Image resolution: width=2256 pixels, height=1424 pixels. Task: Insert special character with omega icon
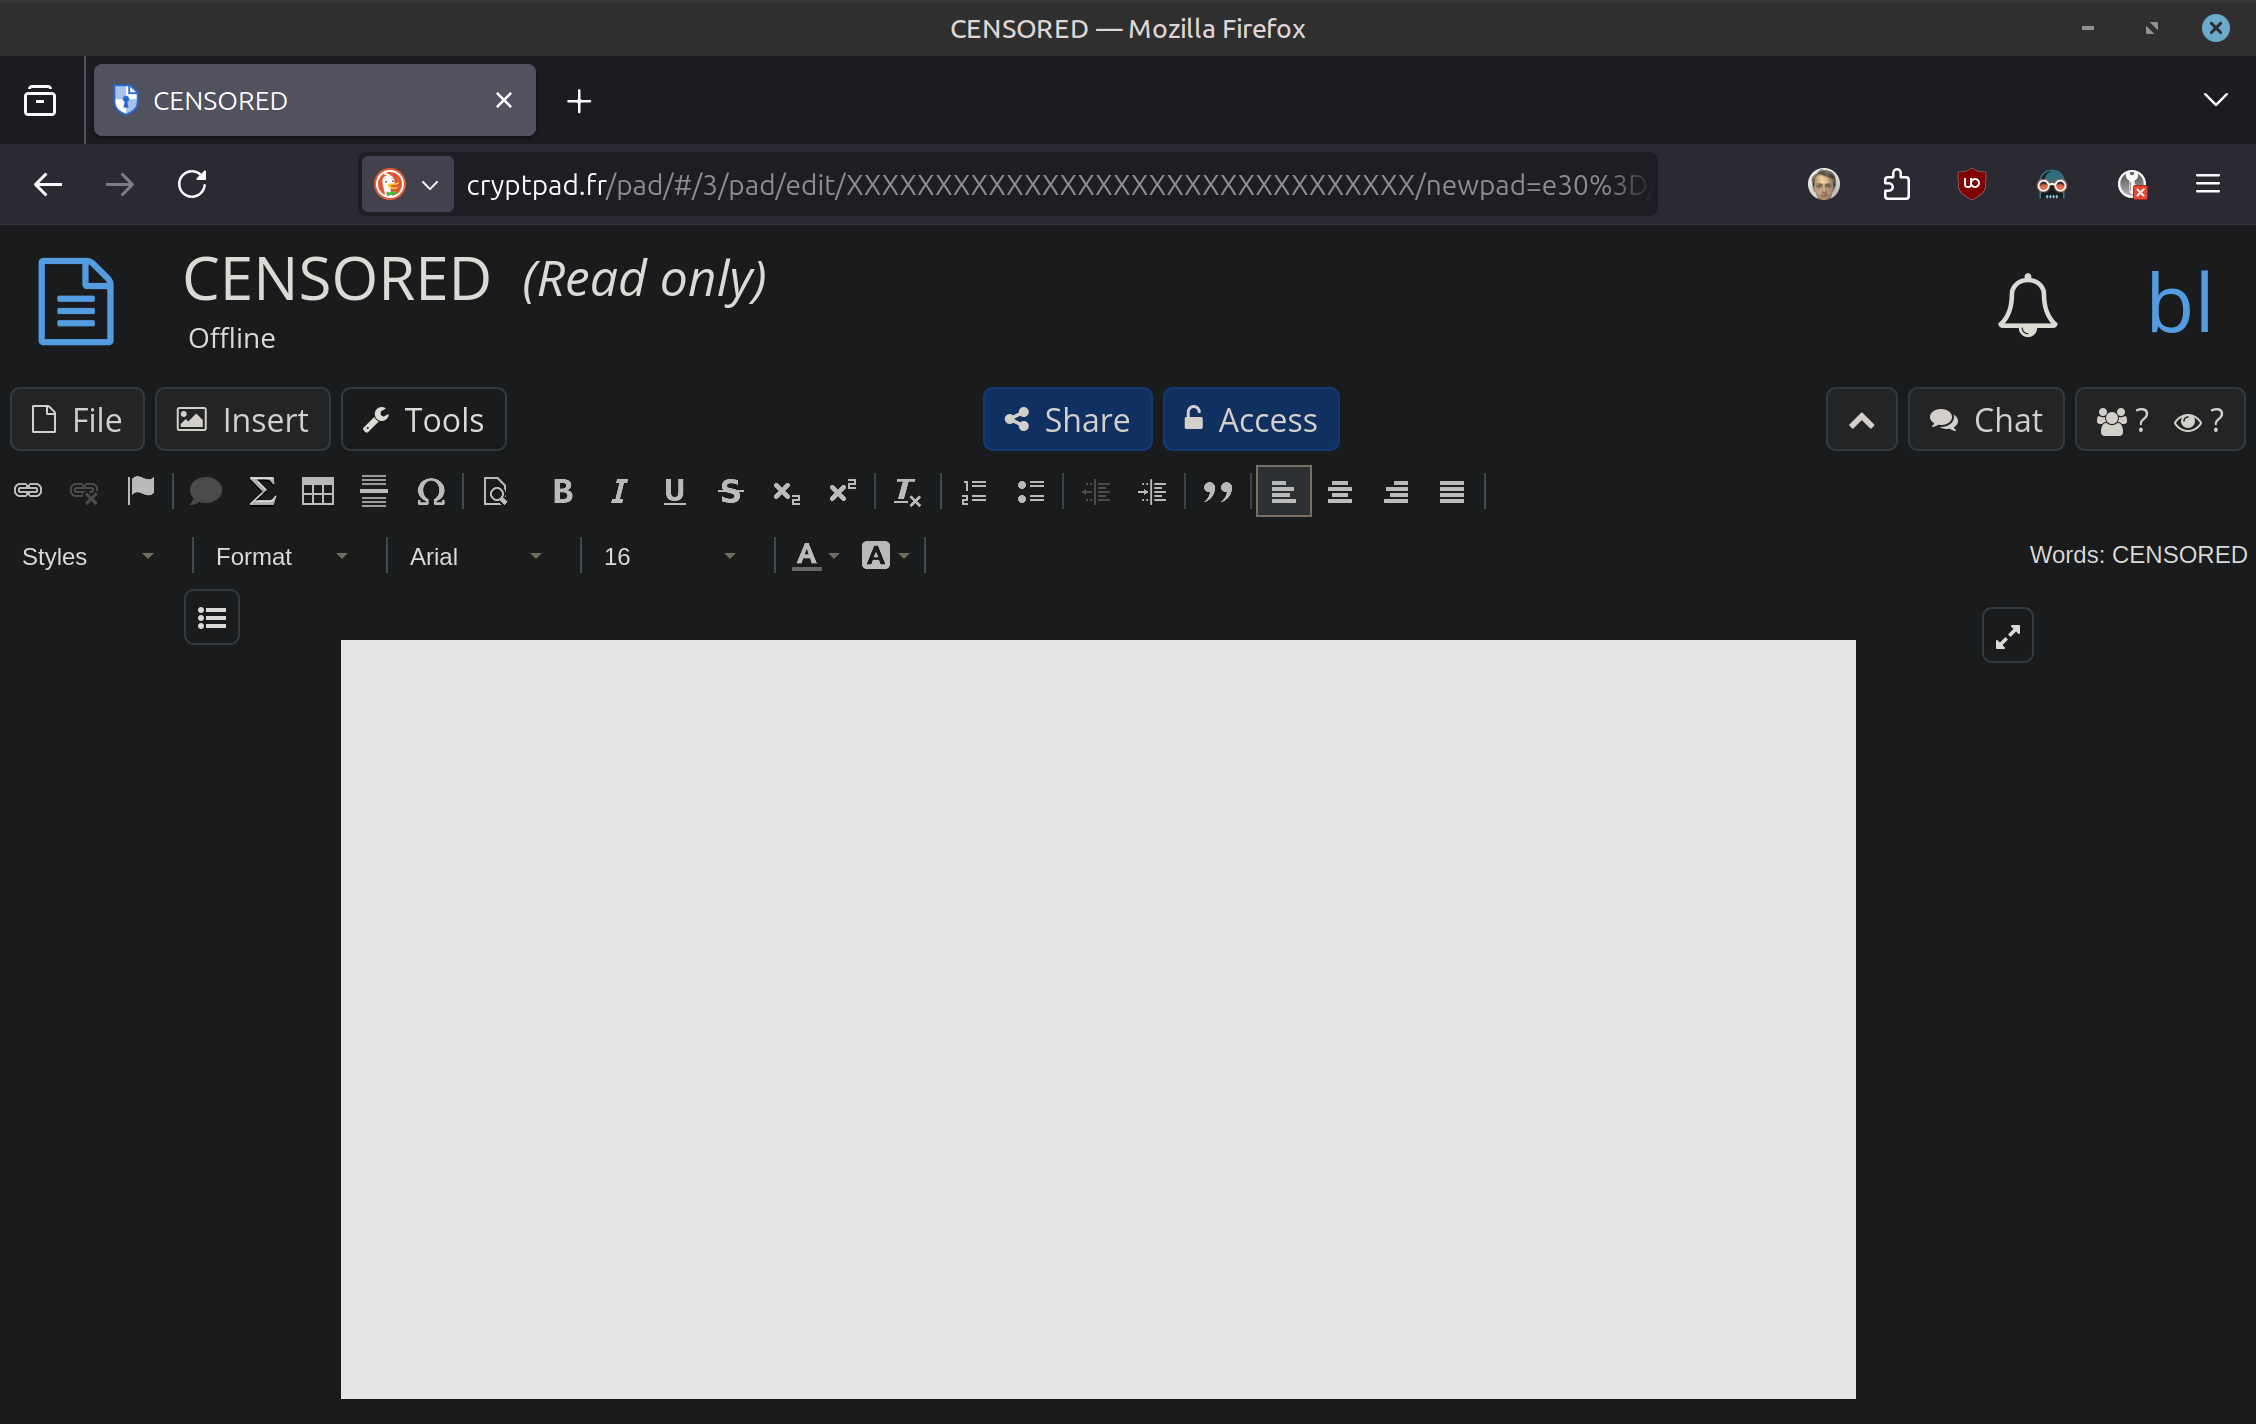430,491
